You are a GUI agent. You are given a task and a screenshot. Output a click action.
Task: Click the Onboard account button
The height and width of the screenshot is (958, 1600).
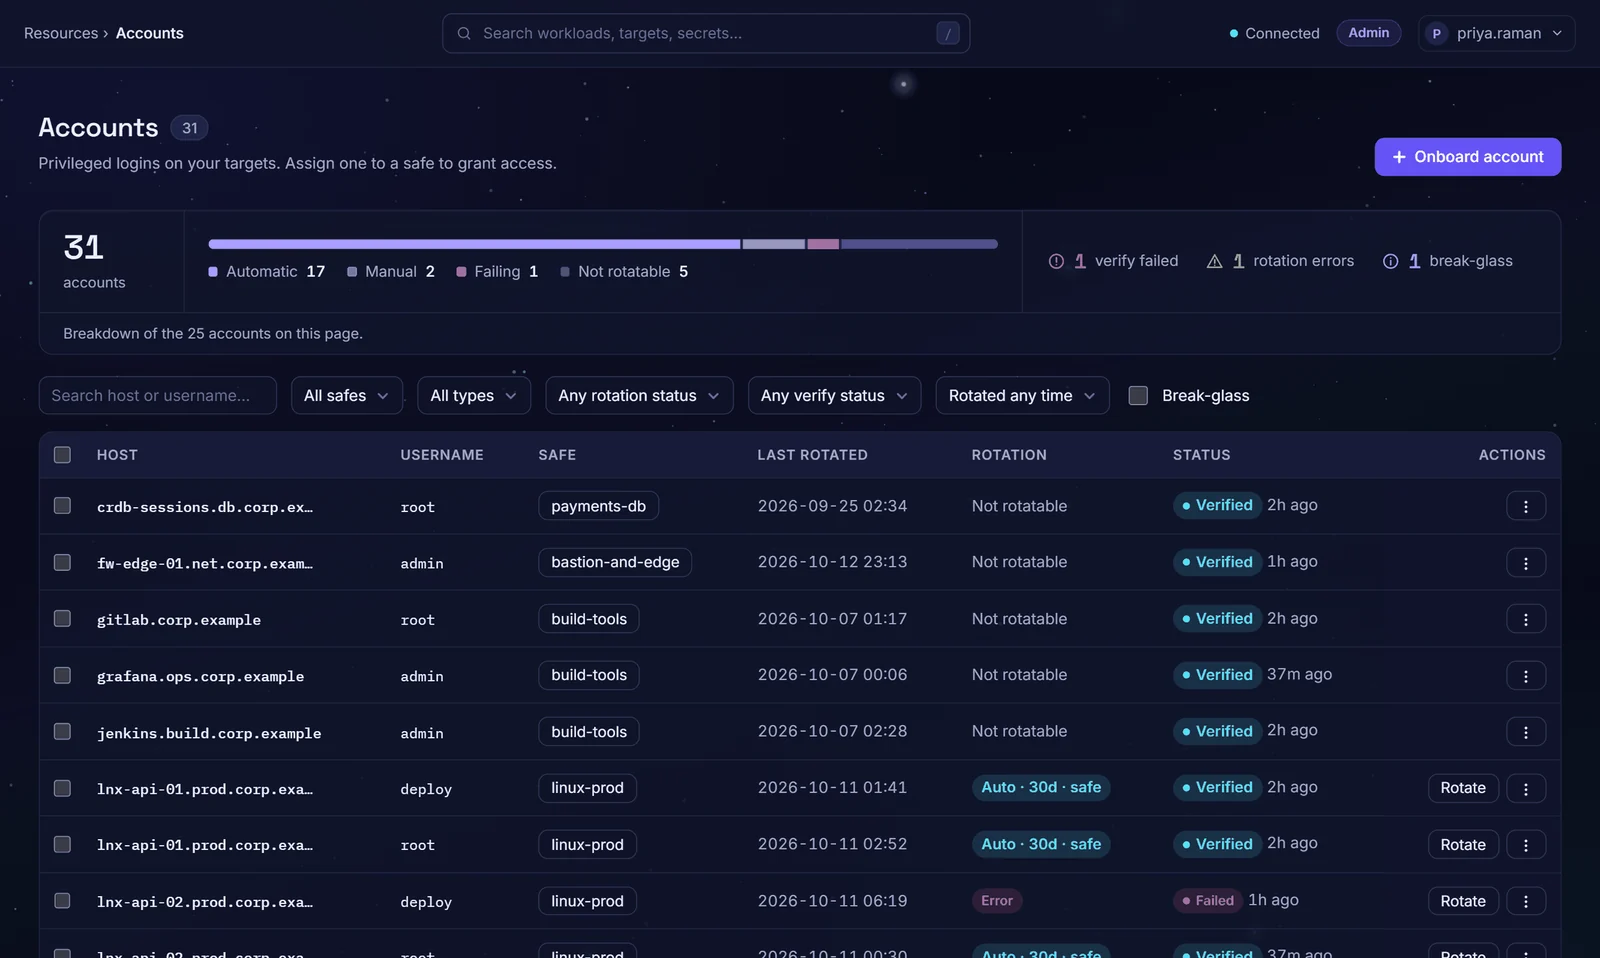(1467, 157)
